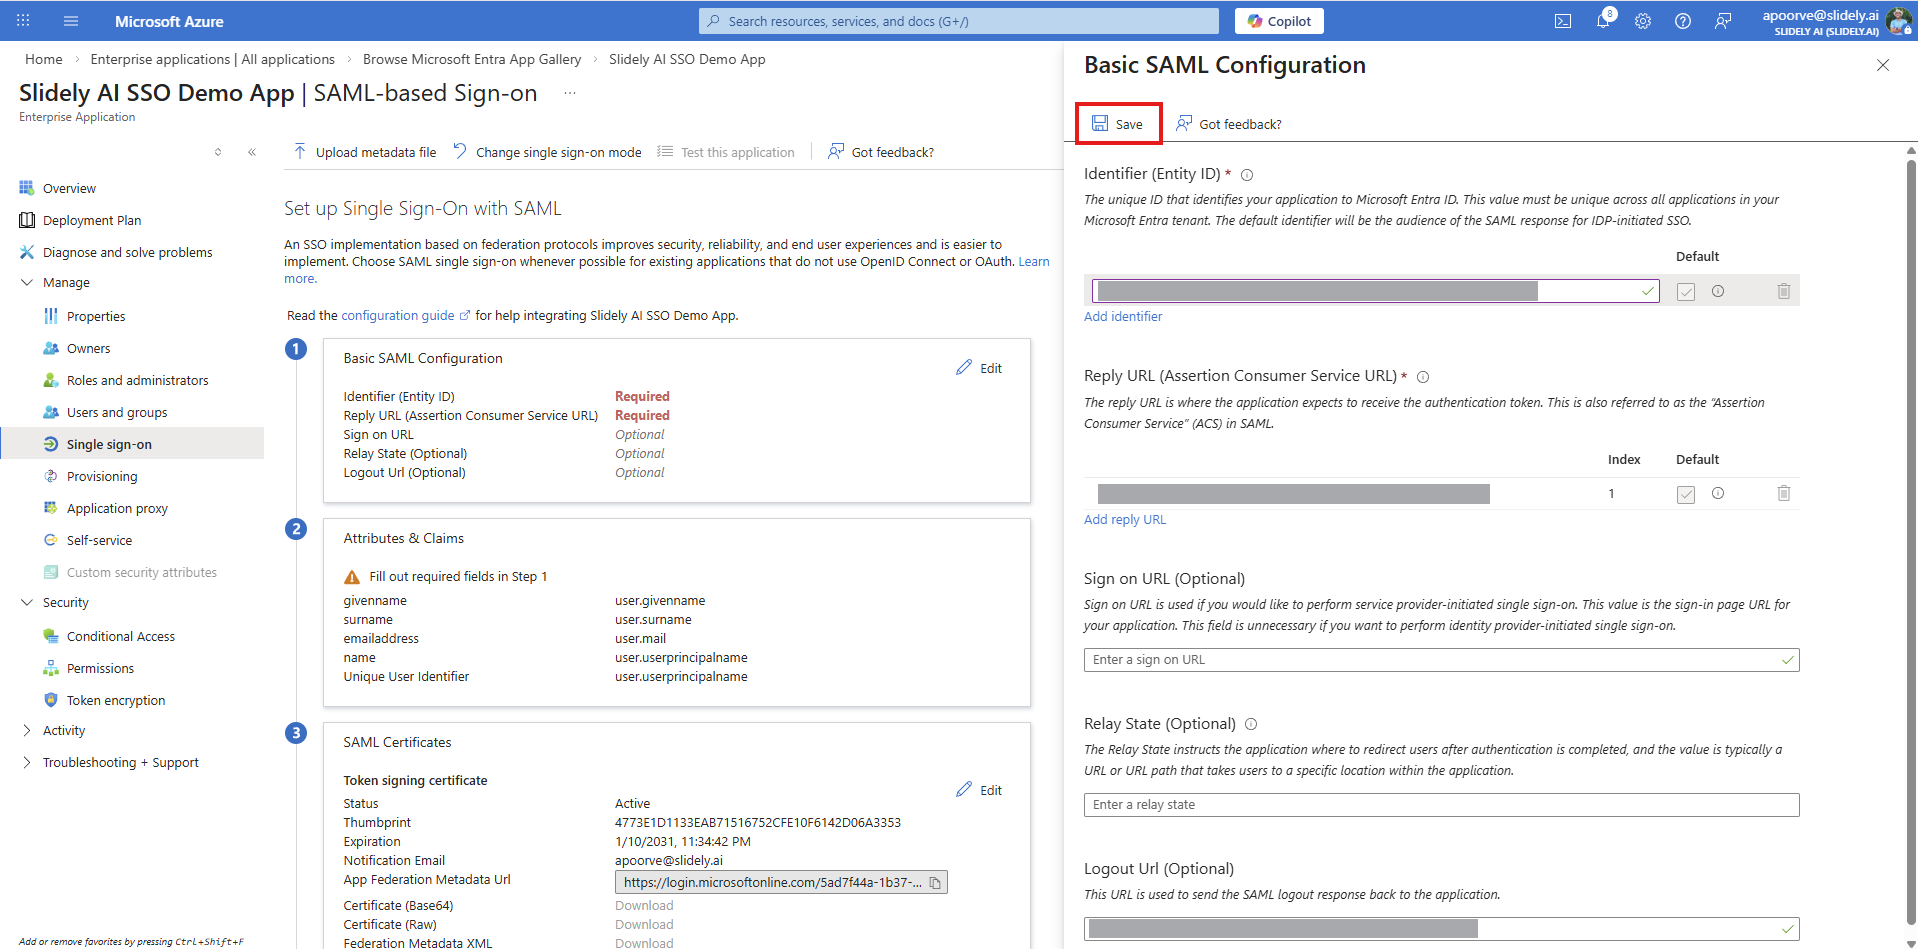Image resolution: width=1918 pixels, height=949 pixels.
Task: Expand Troubleshooting + Support section
Action: click(x=27, y=763)
